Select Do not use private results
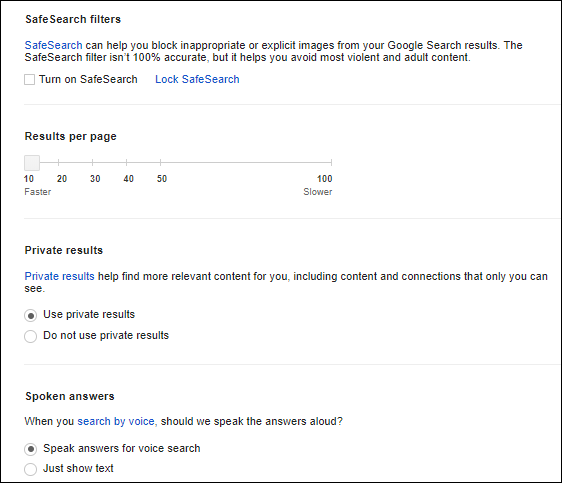This screenshot has height=483, width=562. [x=30, y=336]
